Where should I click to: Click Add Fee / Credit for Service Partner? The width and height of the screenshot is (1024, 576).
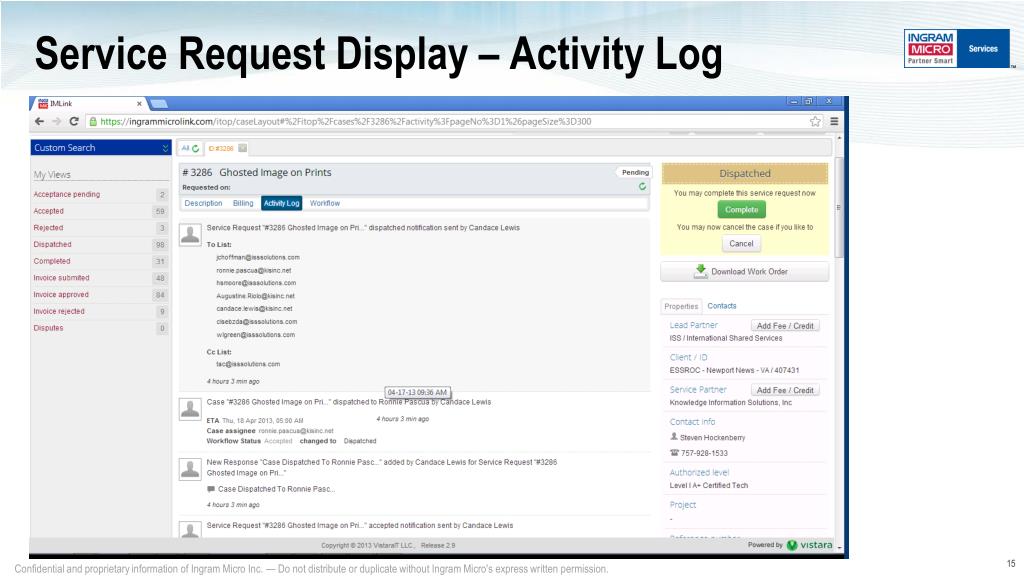[x=785, y=390]
